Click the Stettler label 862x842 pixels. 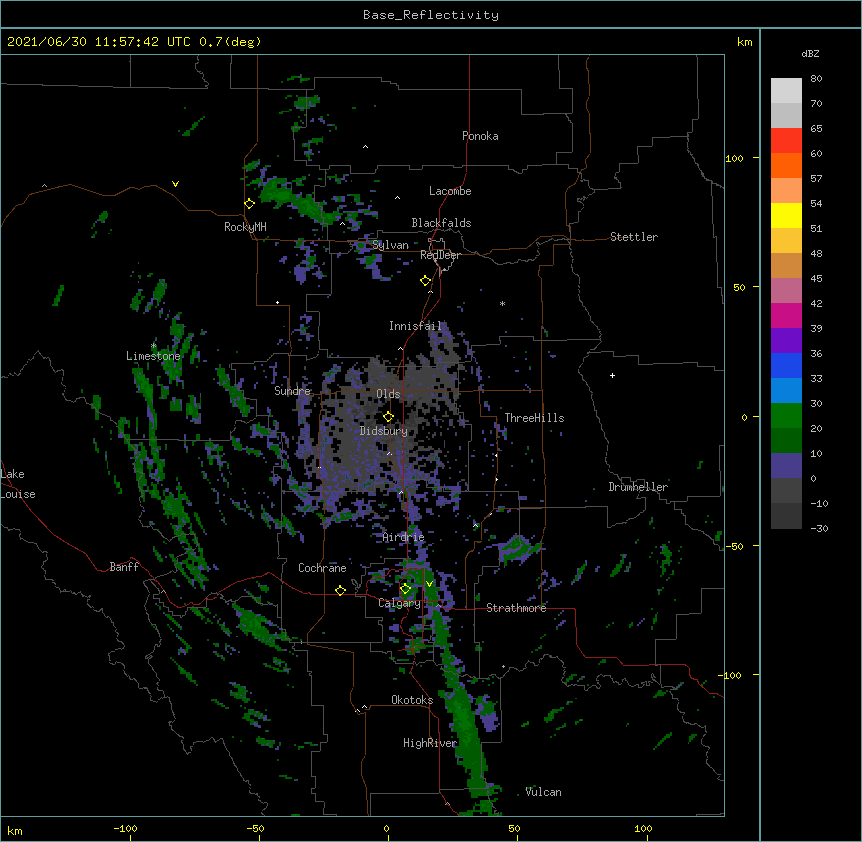(x=634, y=237)
